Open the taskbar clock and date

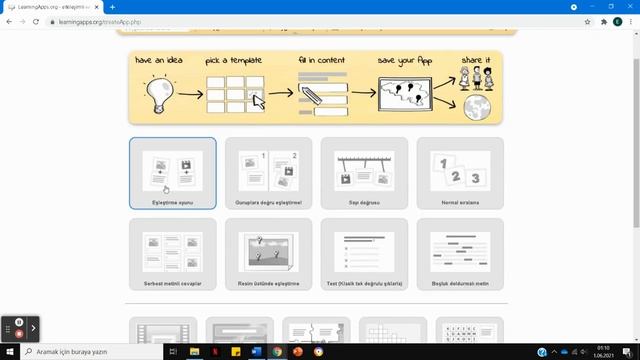coord(603,352)
